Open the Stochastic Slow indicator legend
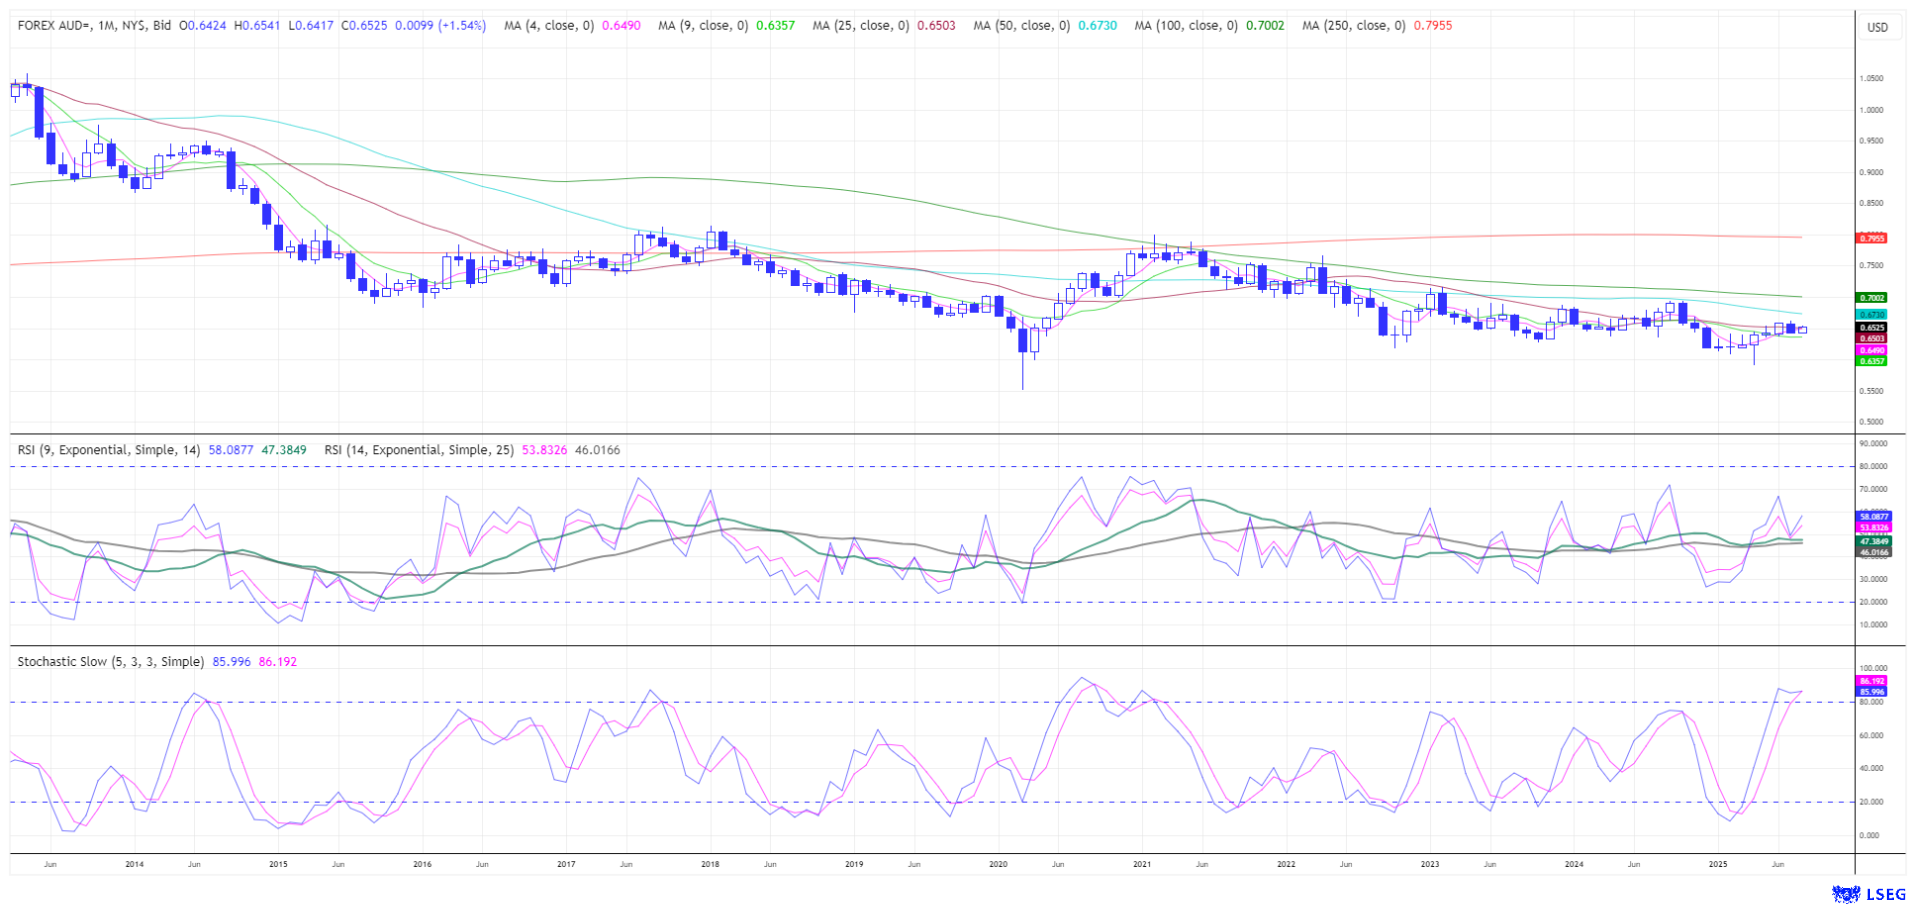The width and height of the screenshot is (1916, 905). 110,662
